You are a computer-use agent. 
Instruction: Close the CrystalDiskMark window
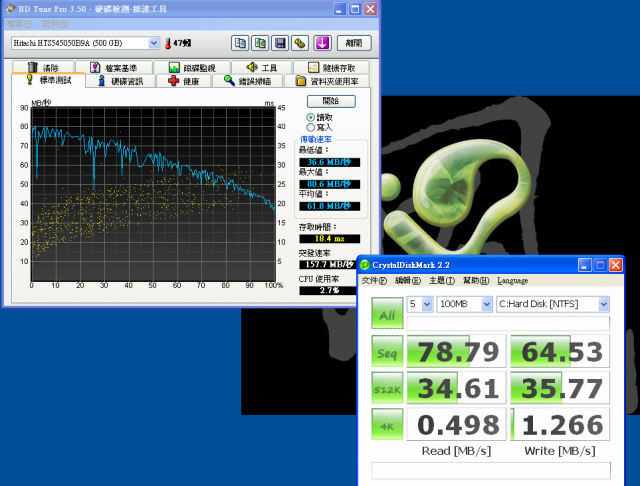point(616,265)
